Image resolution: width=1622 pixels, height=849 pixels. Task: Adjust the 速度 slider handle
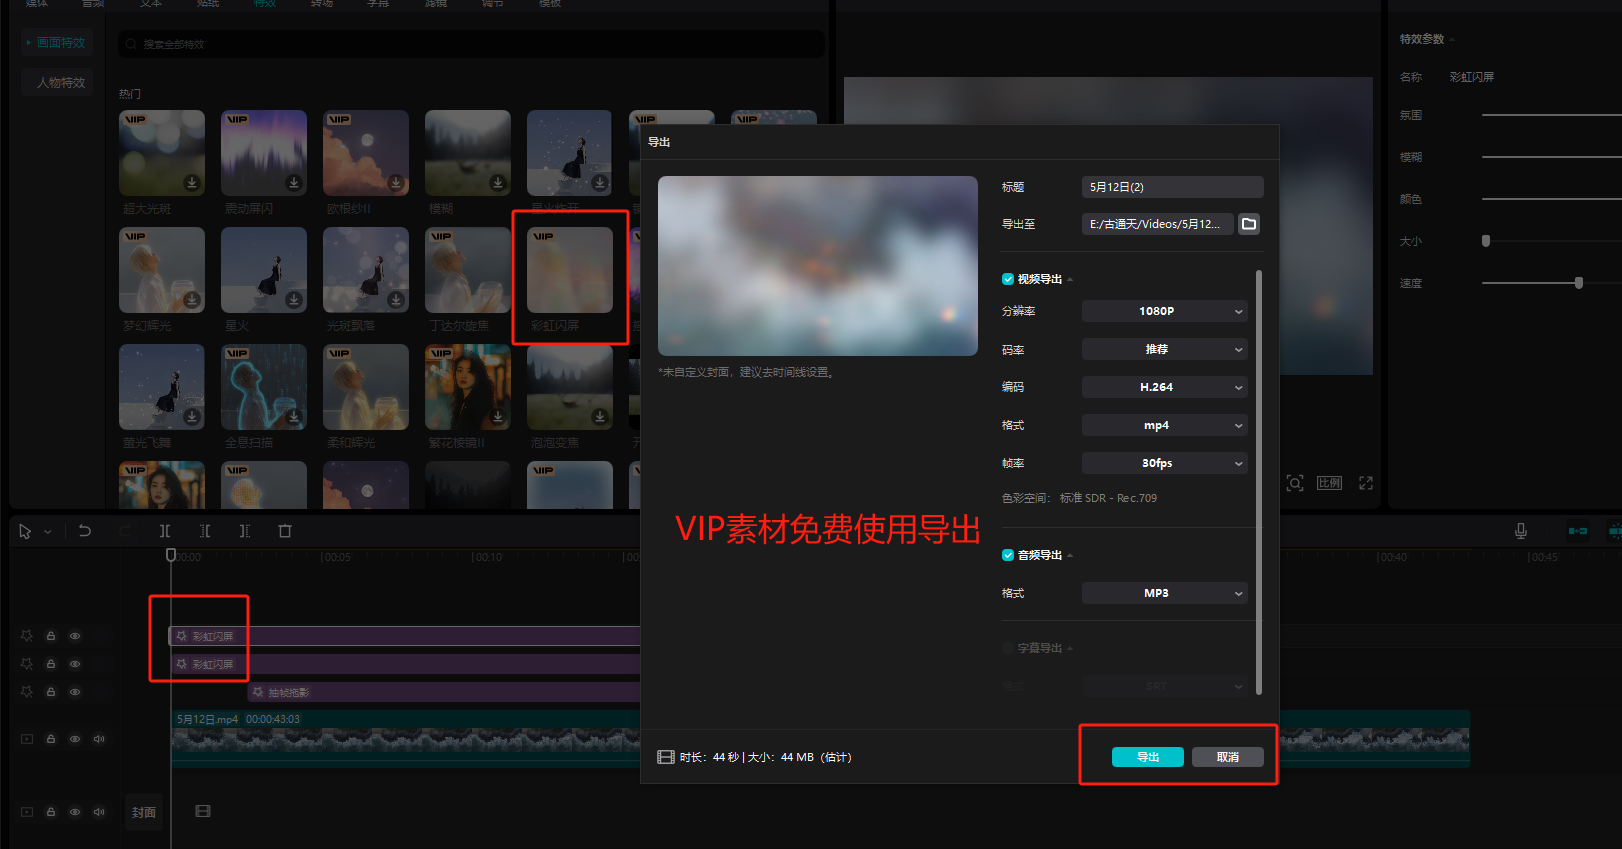1579,283
